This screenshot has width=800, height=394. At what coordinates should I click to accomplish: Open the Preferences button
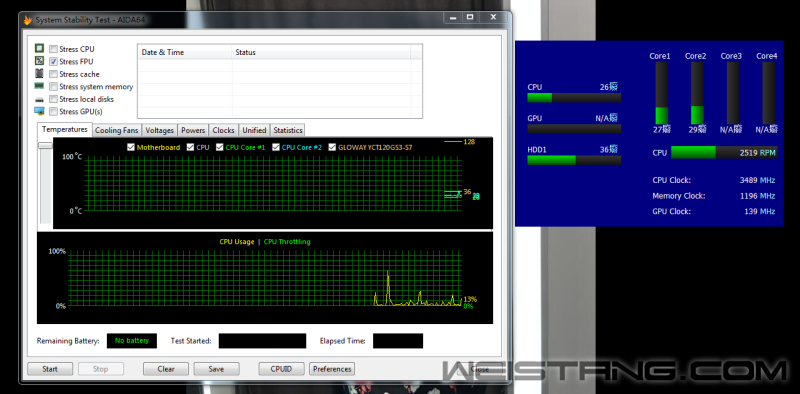point(332,369)
